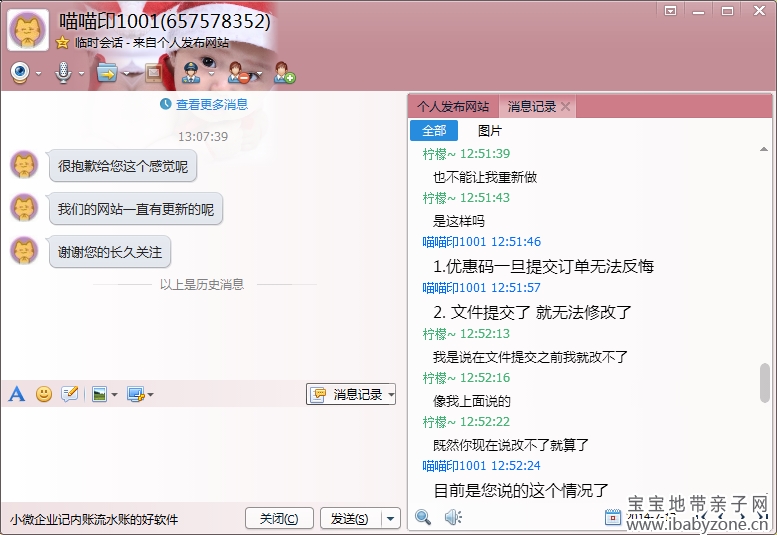Click the message 目前是您说的这个情况了
The image size is (777, 535).
click(520, 491)
